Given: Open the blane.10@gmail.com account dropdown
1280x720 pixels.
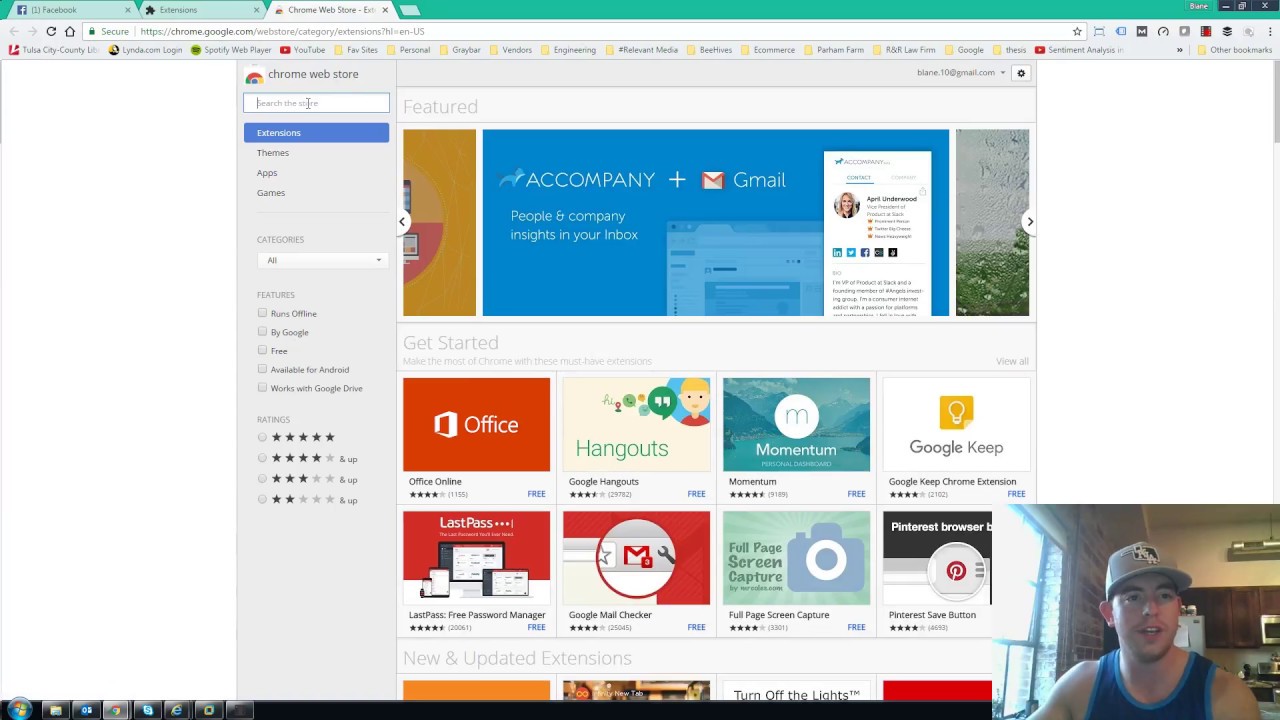Looking at the screenshot, I should pos(961,73).
